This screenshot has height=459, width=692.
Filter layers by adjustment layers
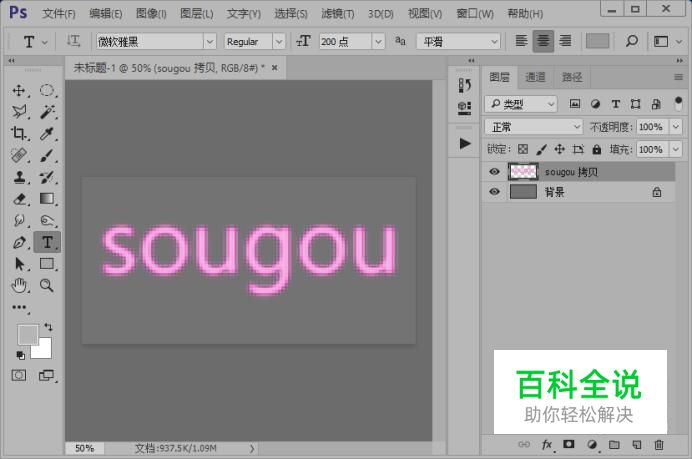pos(595,104)
